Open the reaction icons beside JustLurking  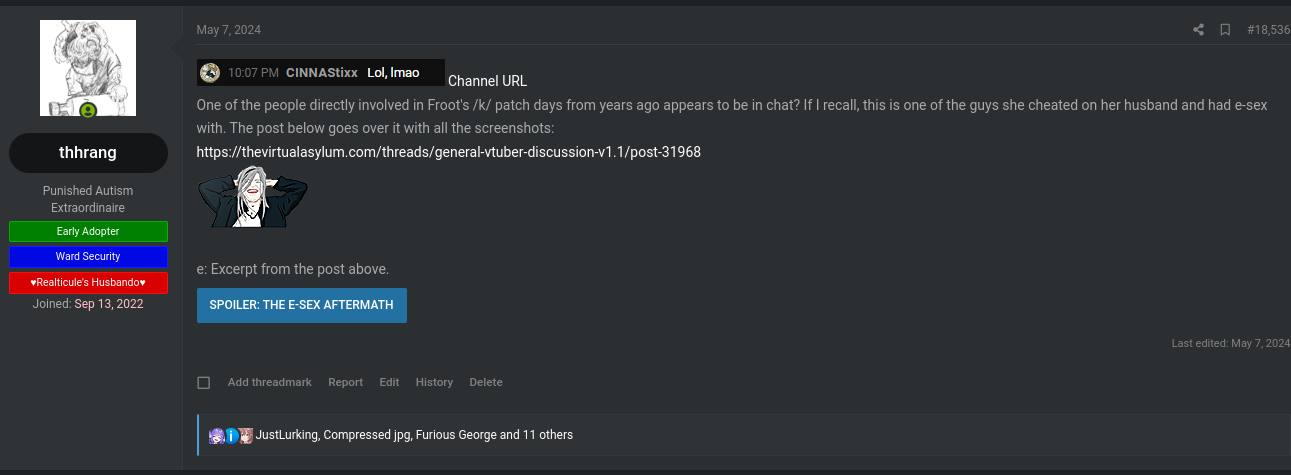pyautogui.click(x=231, y=435)
